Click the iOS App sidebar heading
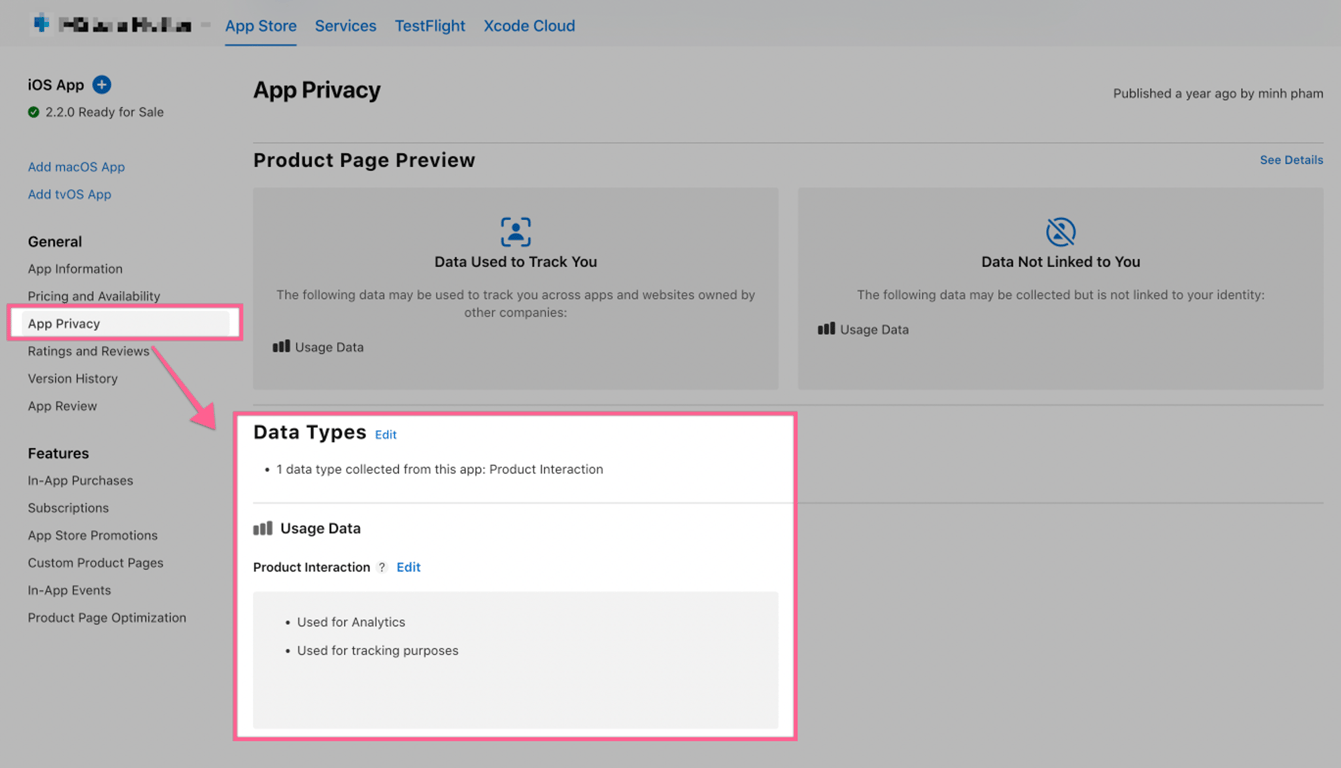Screen dimensions: 1341x768 point(56,85)
